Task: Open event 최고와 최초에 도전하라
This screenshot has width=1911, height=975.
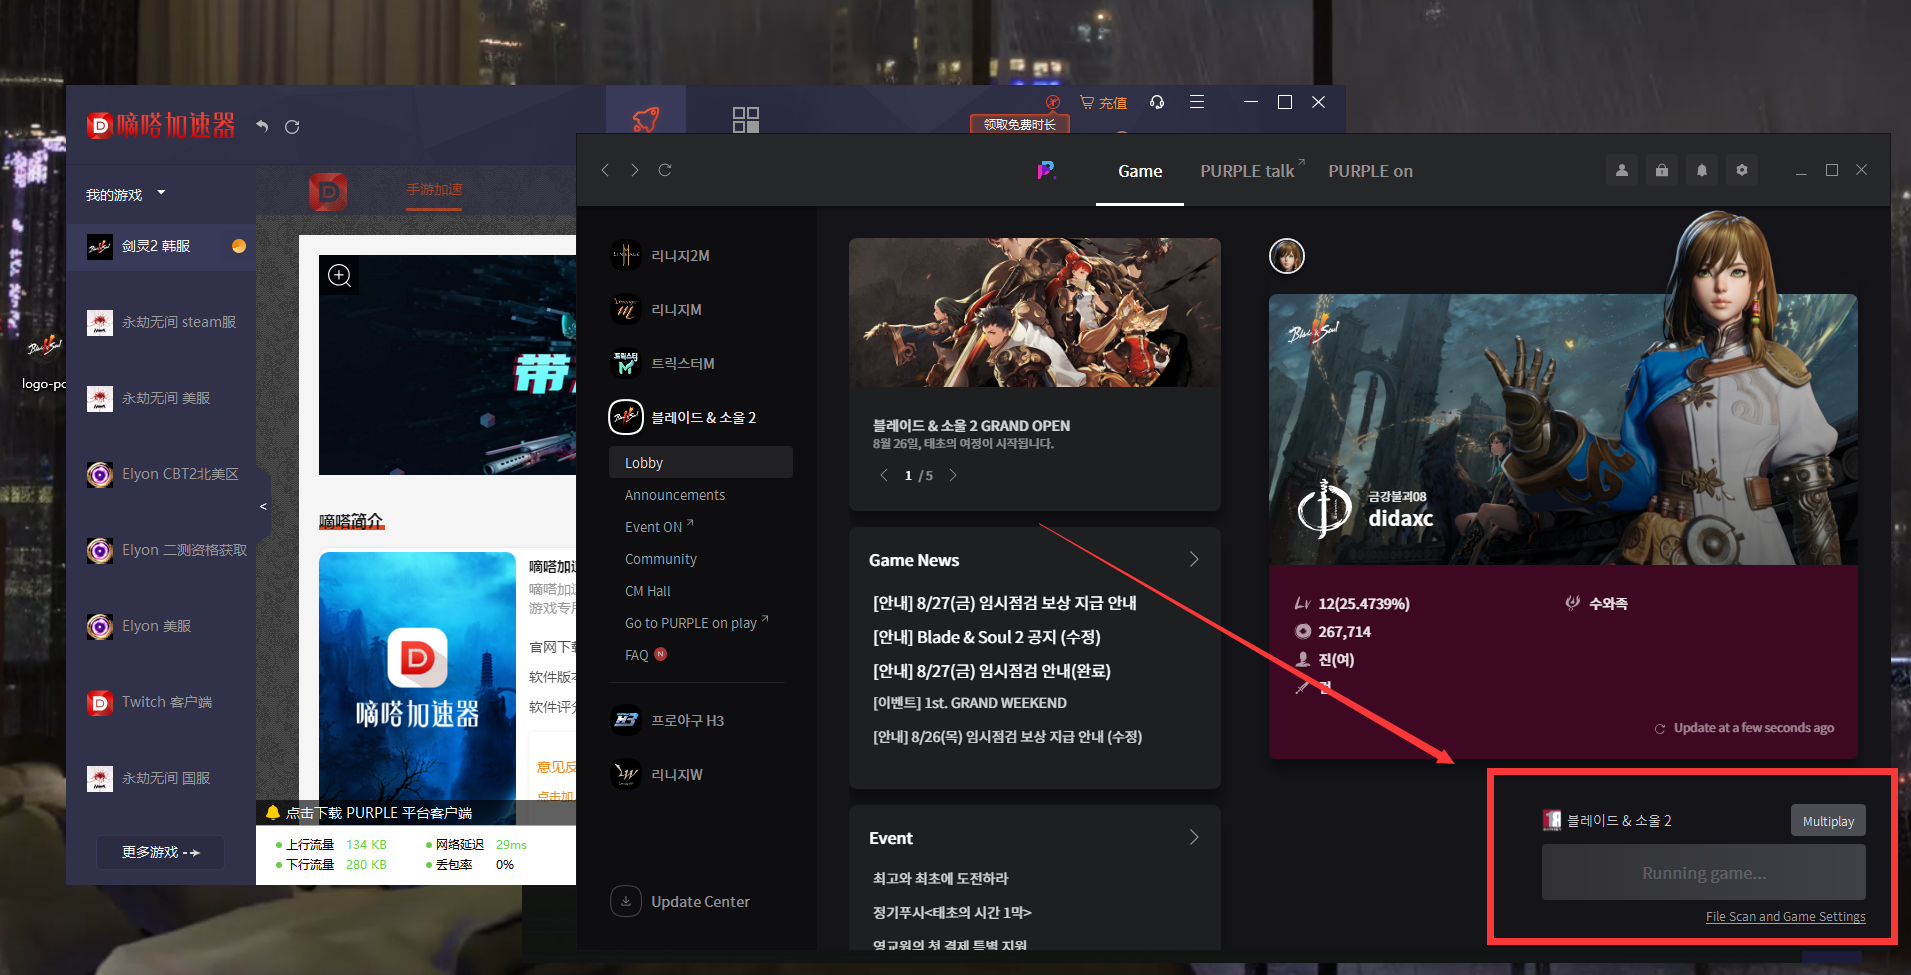Action: pos(941,878)
